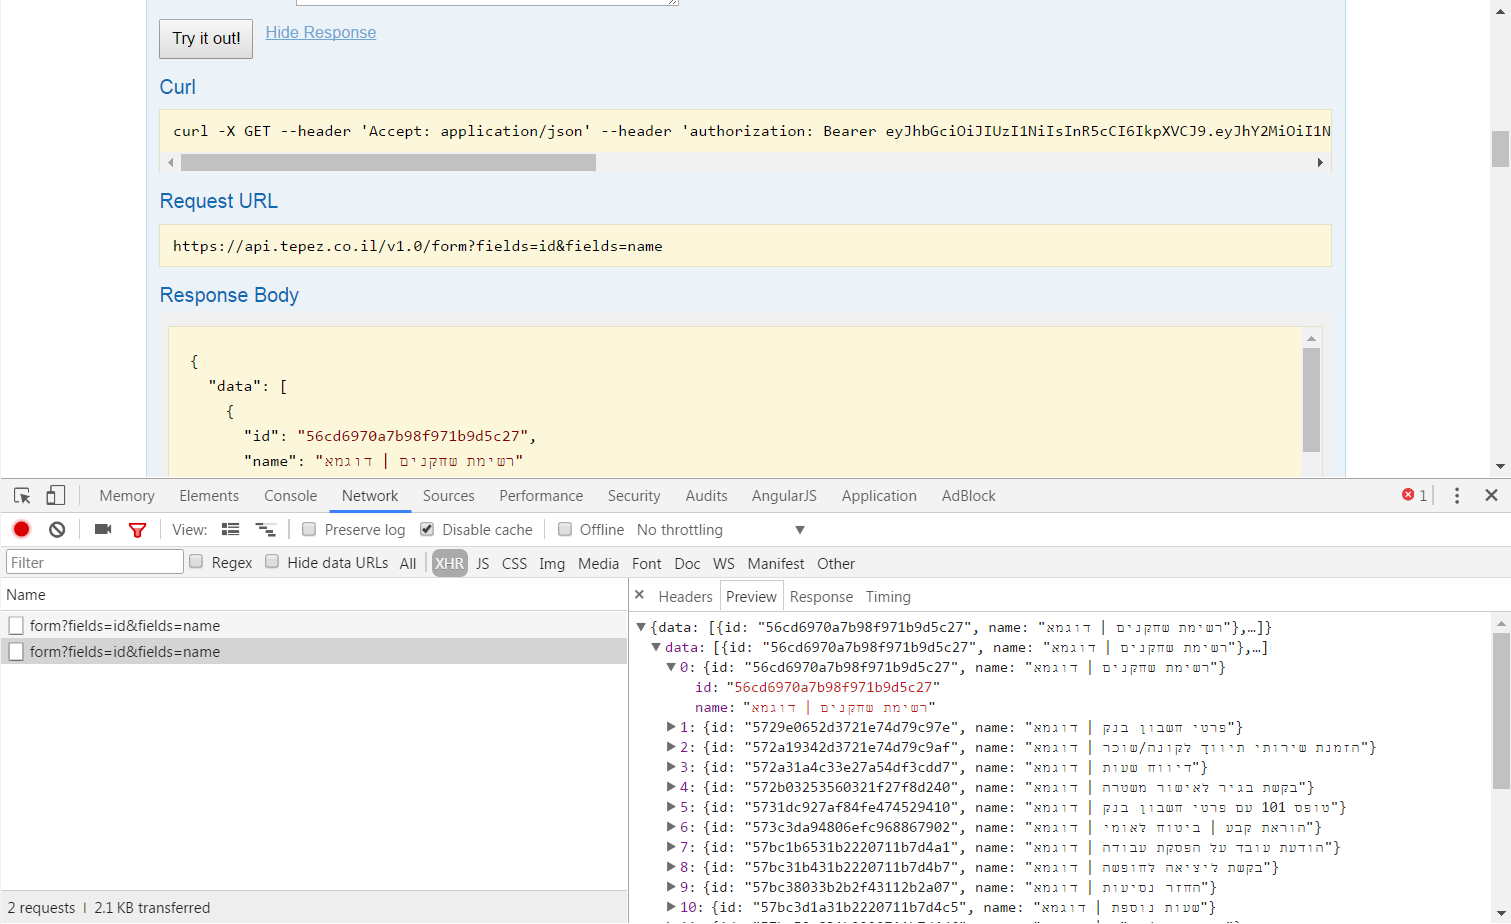Filter requests by CSS type

514,563
